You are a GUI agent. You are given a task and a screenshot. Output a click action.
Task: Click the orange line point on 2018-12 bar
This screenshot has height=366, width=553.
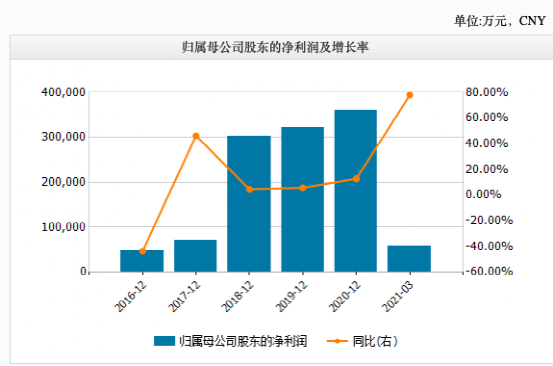(x=250, y=190)
